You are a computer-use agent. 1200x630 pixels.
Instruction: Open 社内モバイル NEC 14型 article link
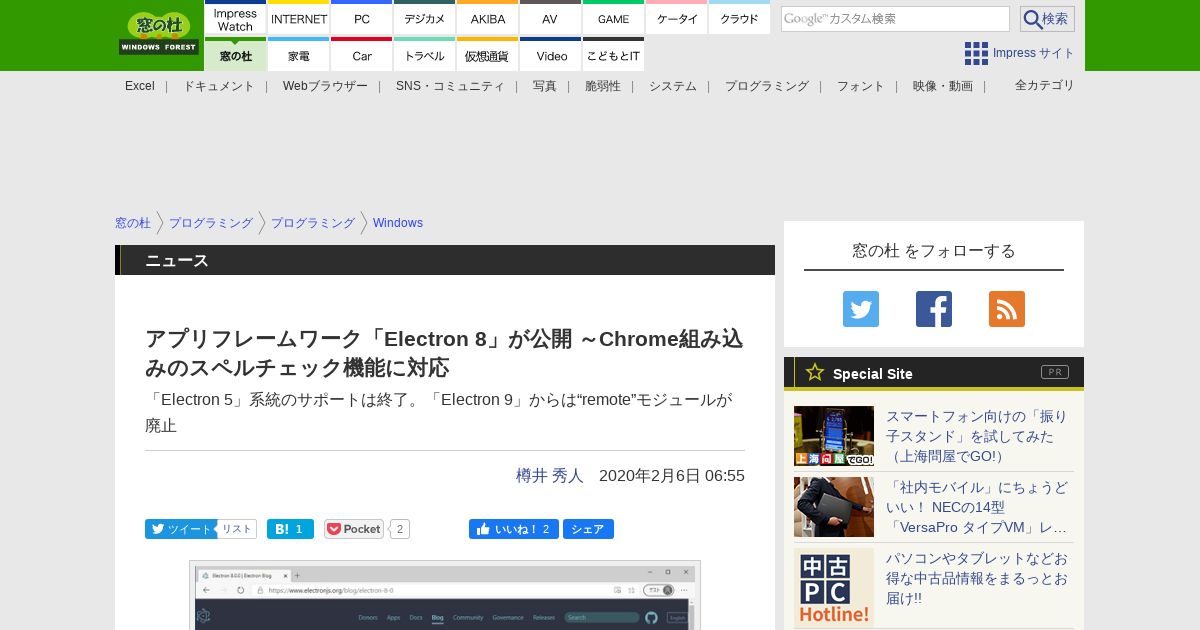click(x=977, y=507)
